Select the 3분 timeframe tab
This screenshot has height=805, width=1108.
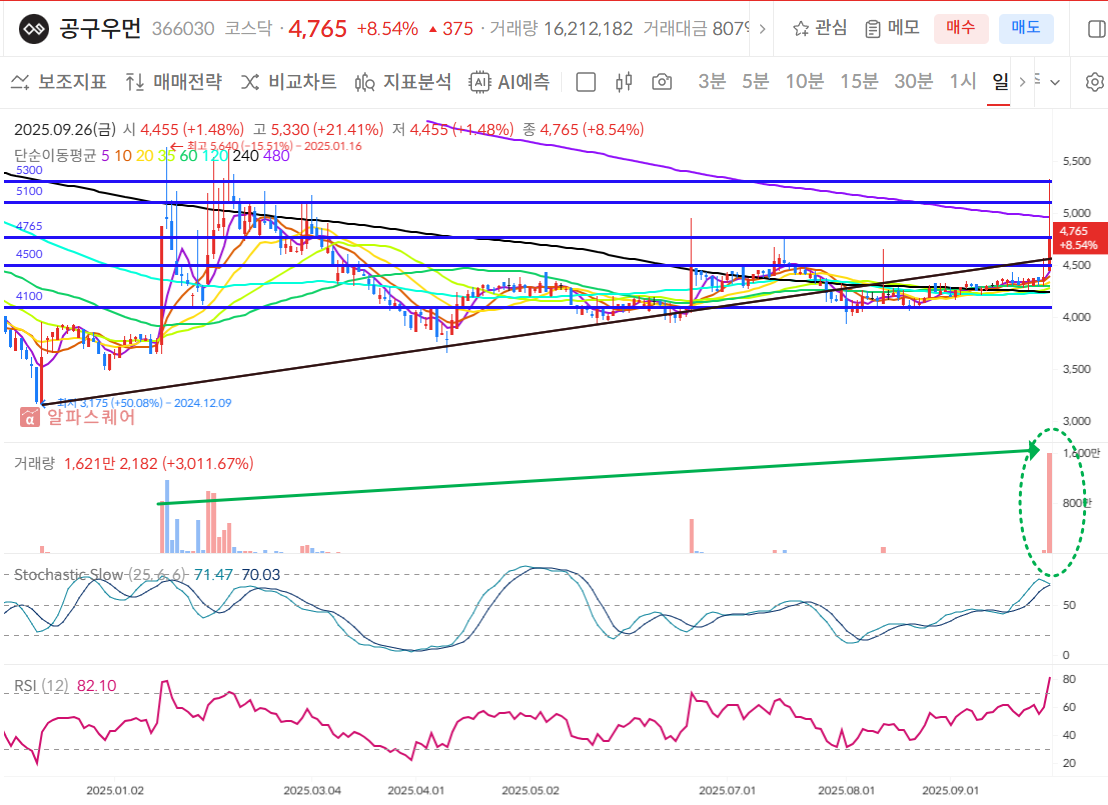(712, 81)
